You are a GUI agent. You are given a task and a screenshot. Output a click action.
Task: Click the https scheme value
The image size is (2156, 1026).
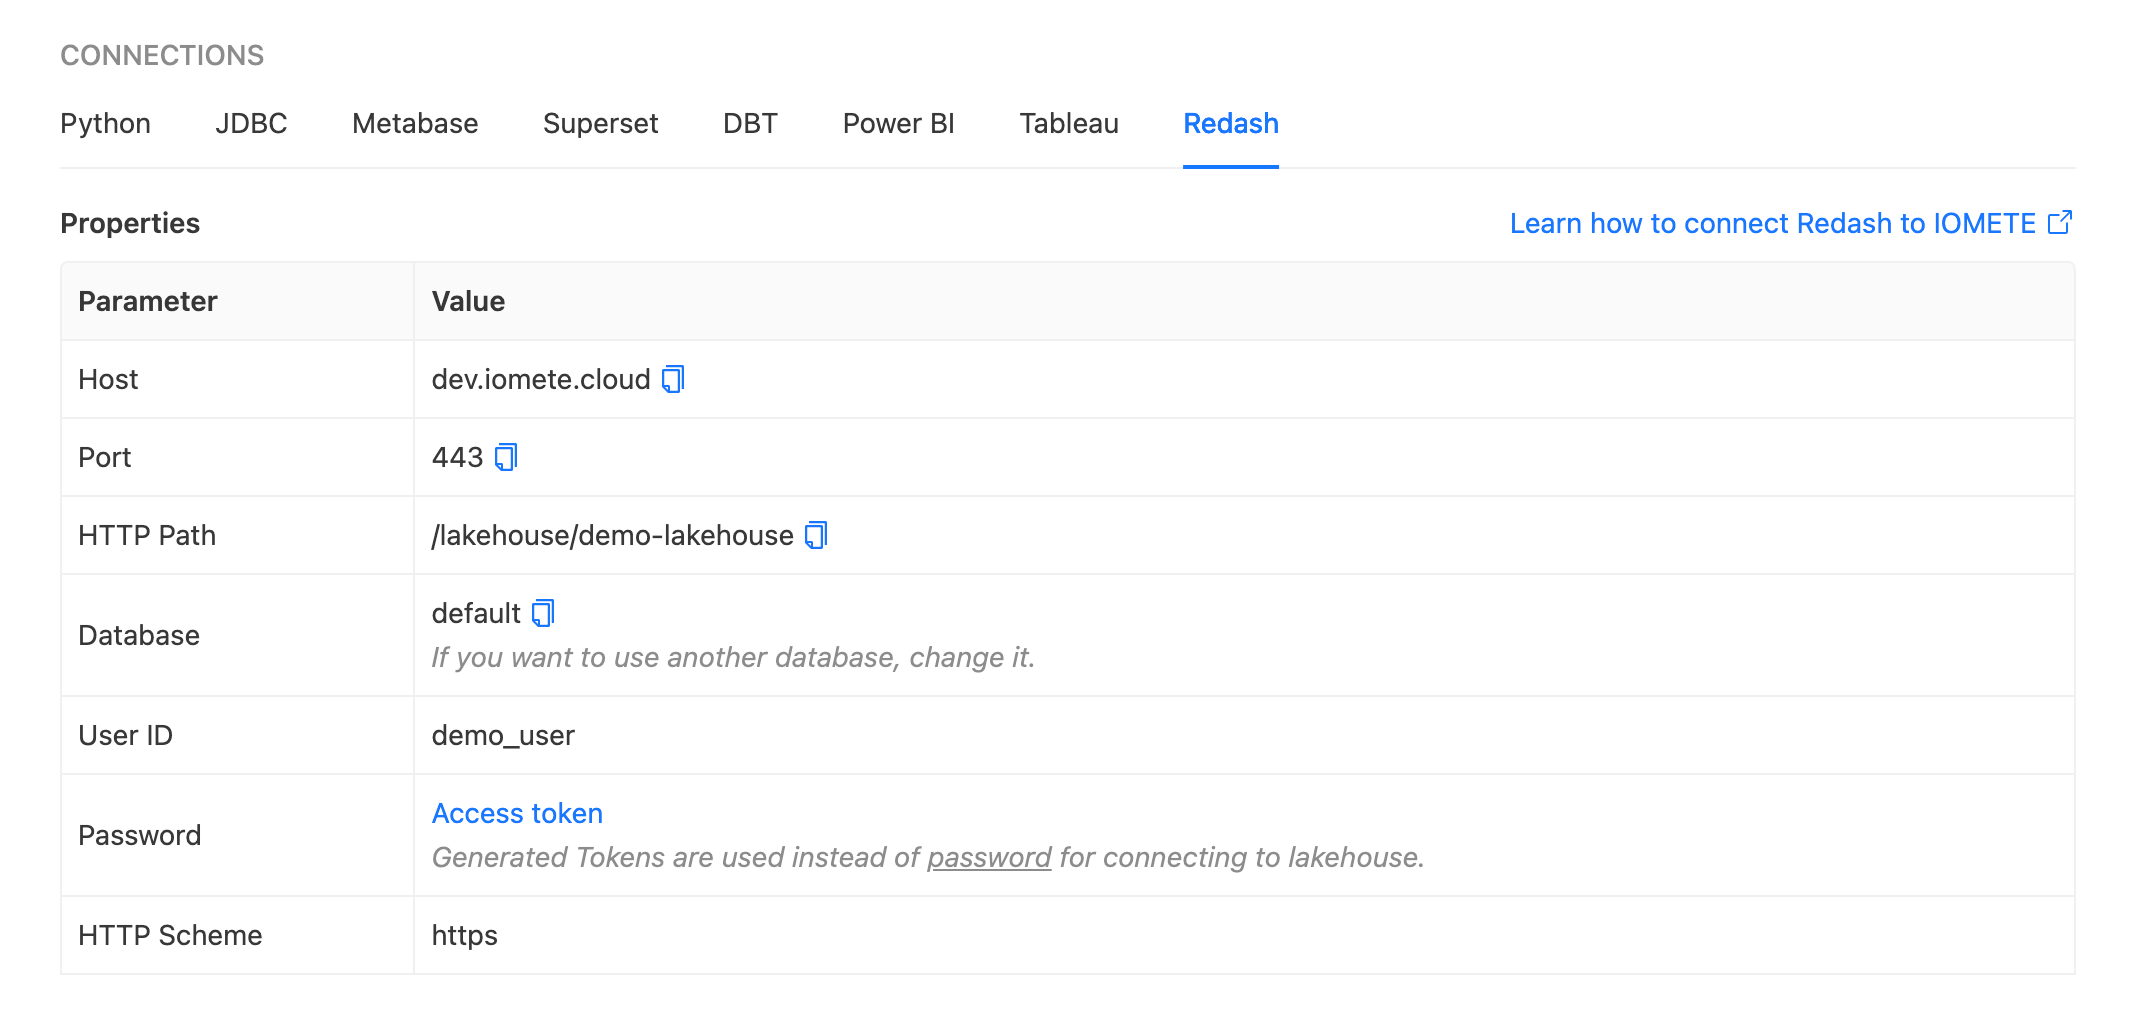(x=464, y=936)
